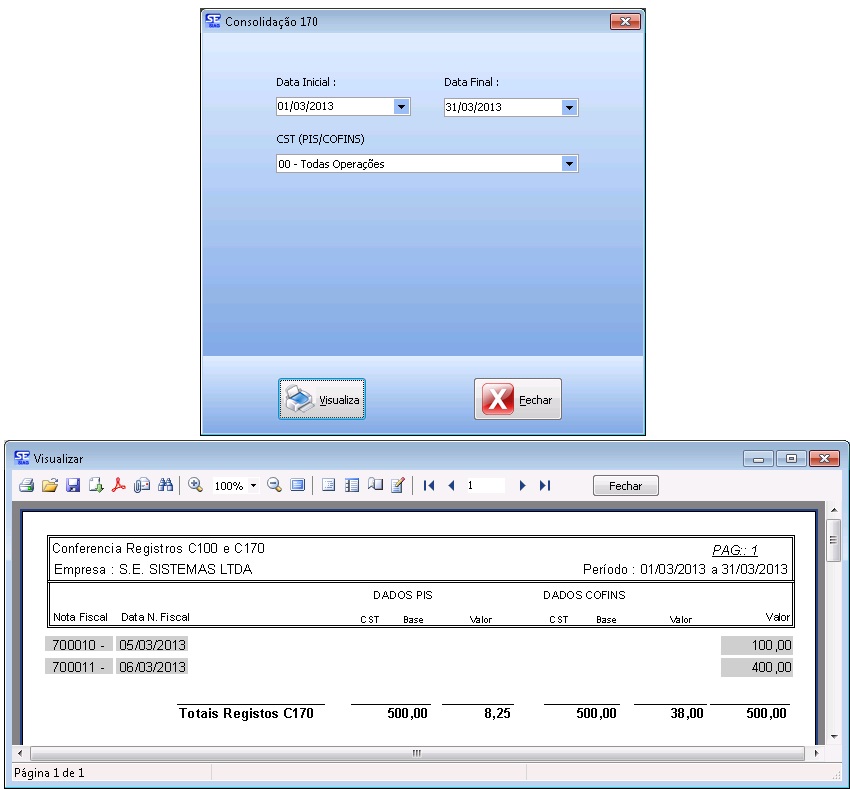Click the horizontal scrollbar of report

(417, 752)
